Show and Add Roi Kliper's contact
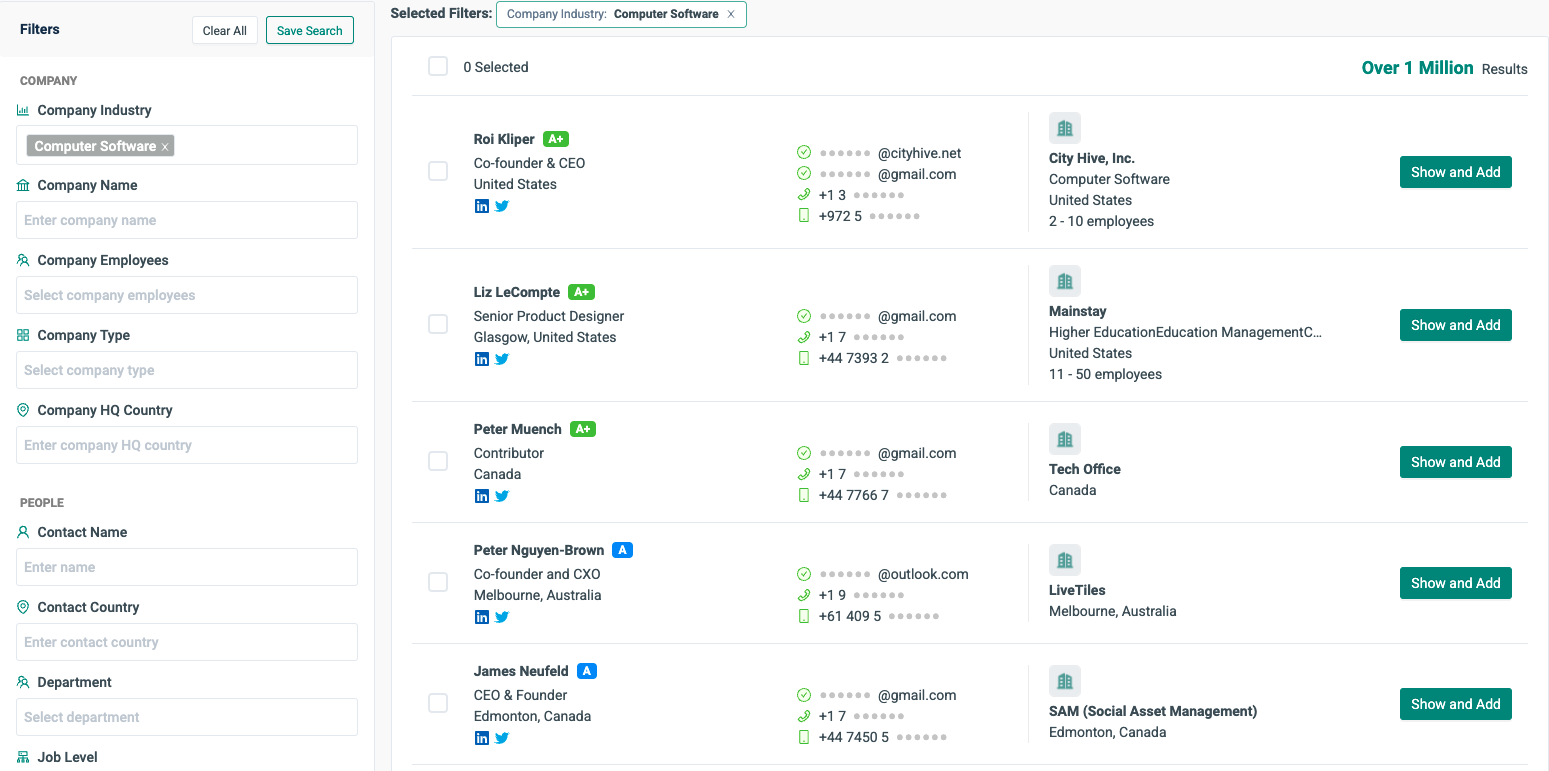Viewport: 1549px width, 771px height. pos(1456,172)
